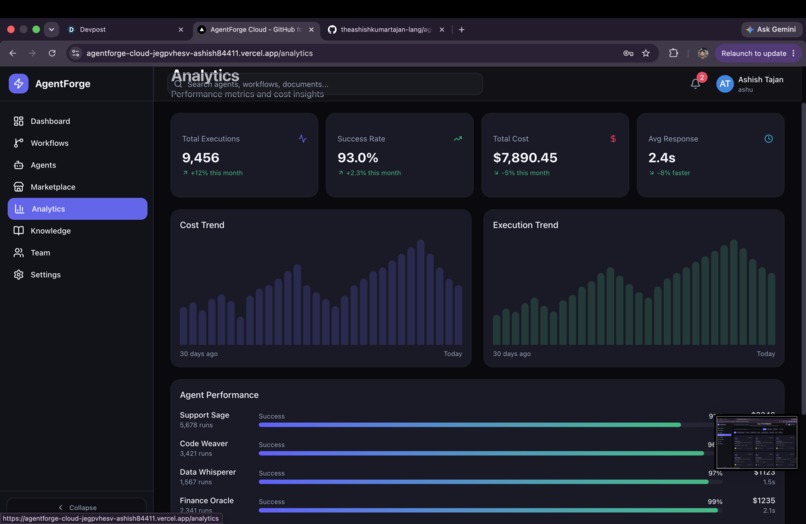Click the Chrome profile avatar icon
This screenshot has height=524, width=806.
[703, 53]
